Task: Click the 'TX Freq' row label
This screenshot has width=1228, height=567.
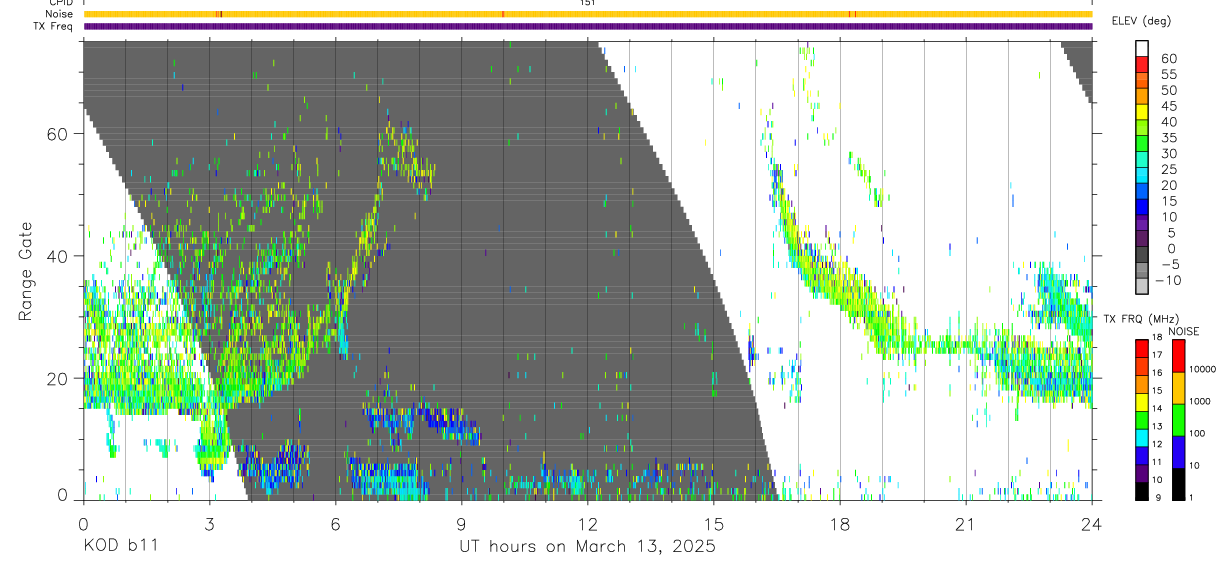Action: (x=54, y=26)
